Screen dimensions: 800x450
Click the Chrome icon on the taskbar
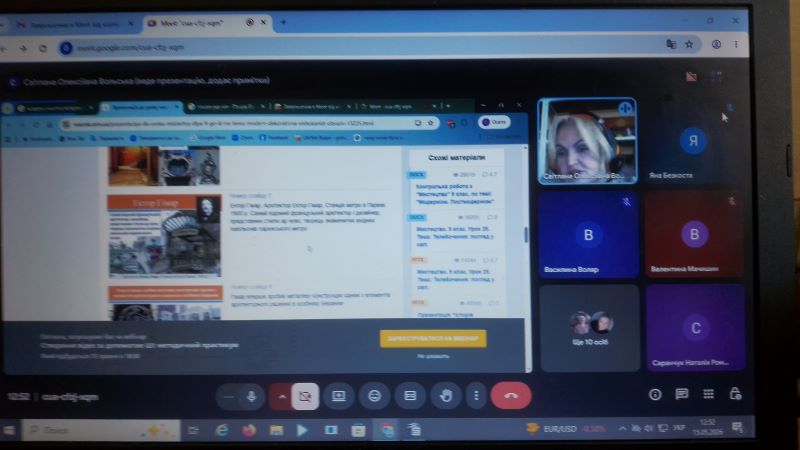coord(386,431)
